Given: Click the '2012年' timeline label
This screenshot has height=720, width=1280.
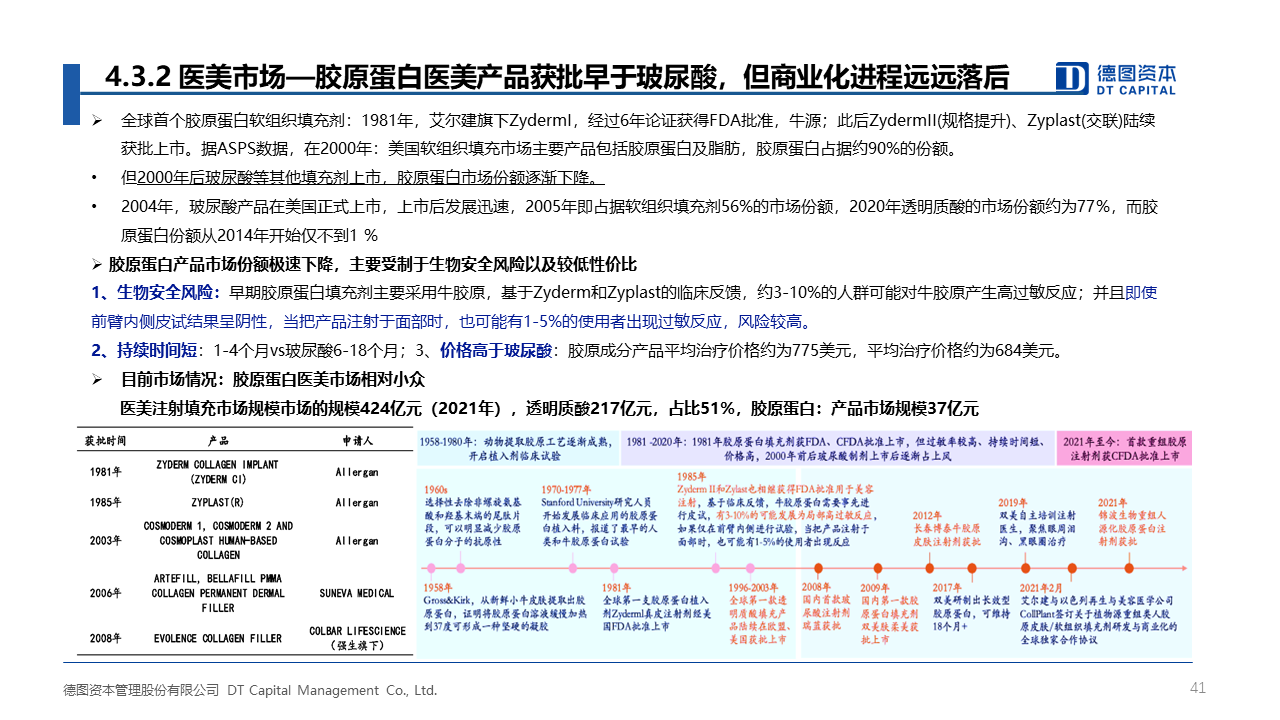Looking at the screenshot, I should coord(927,516).
